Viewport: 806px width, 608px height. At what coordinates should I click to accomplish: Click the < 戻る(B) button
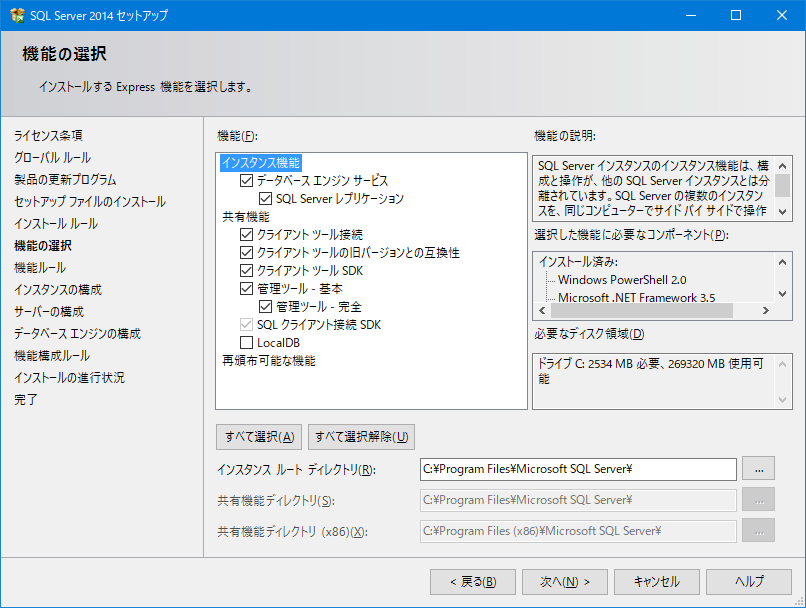coord(473,582)
